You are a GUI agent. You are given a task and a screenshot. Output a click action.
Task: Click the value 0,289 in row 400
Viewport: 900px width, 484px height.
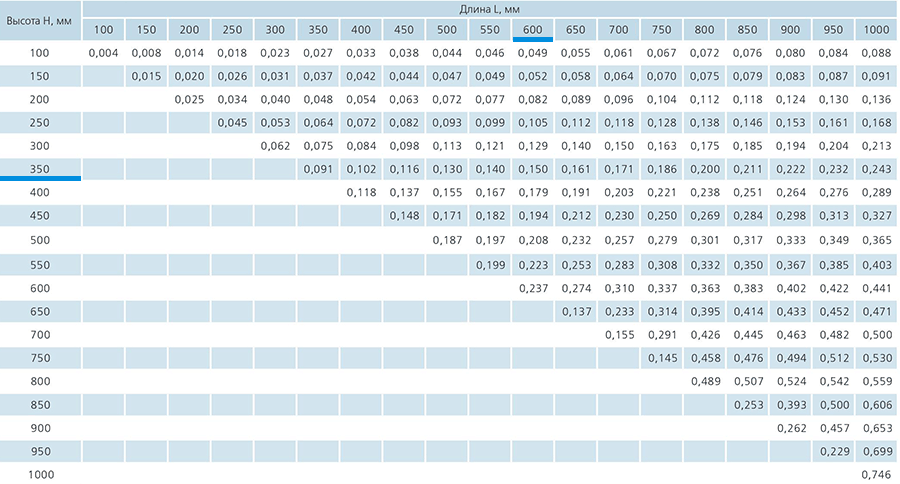[x=876, y=193]
